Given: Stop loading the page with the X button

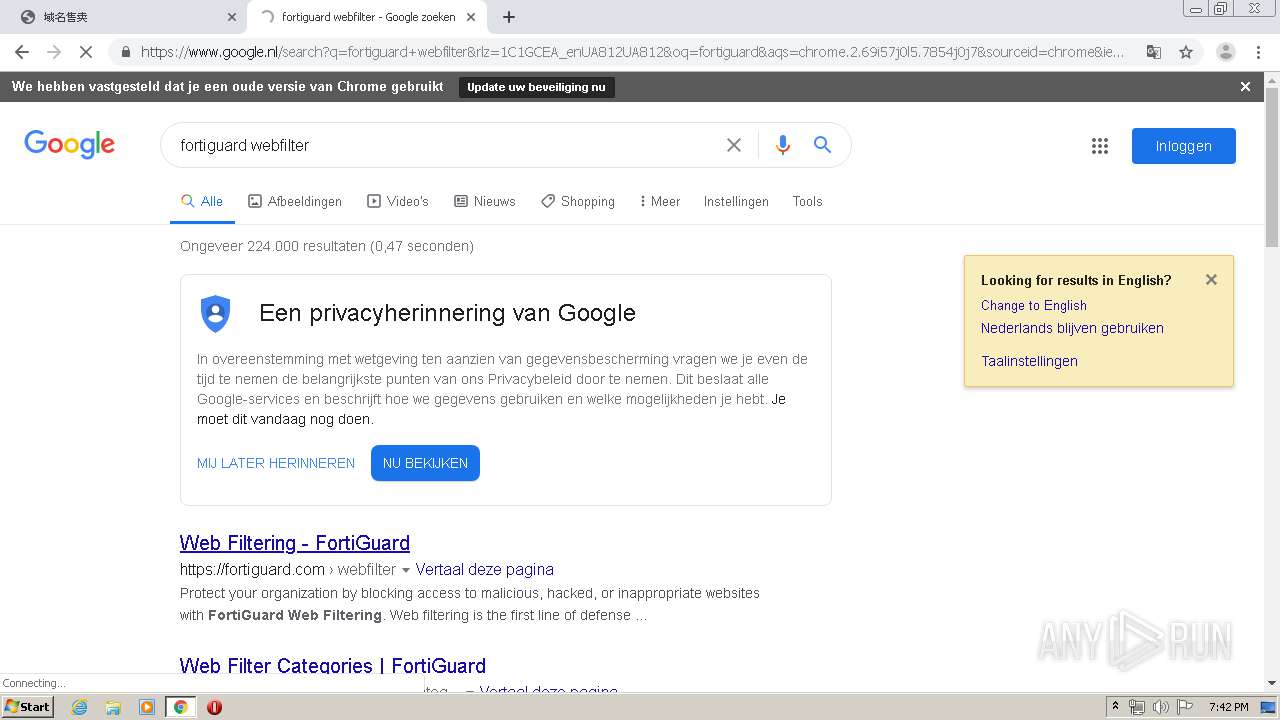Looking at the screenshot, I should 86,52.
